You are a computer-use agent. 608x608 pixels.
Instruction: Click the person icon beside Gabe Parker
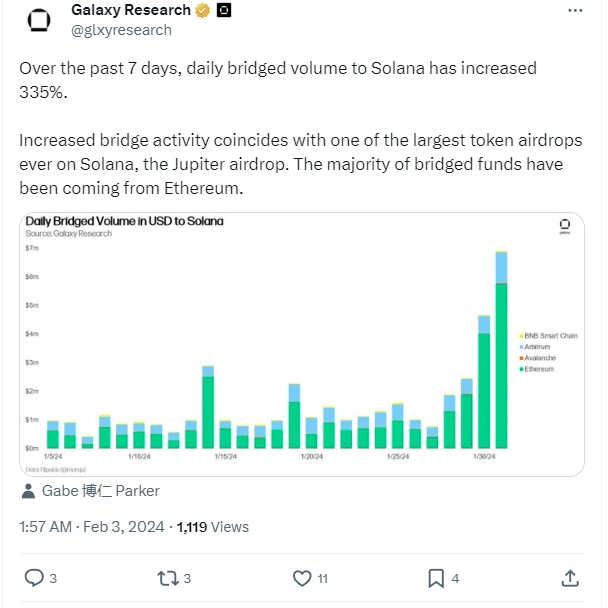28,491
